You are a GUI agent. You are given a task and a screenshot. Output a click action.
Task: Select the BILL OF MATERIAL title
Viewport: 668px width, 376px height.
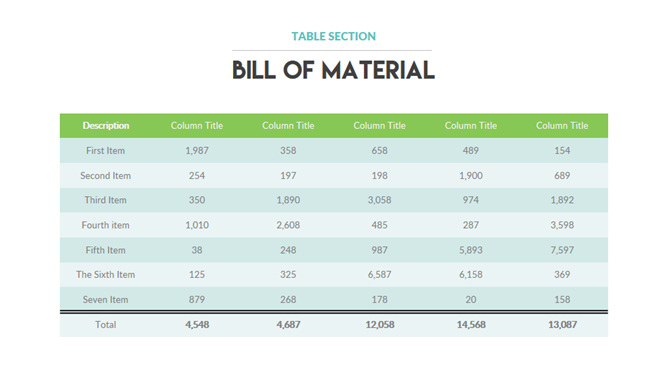[334, 70]
